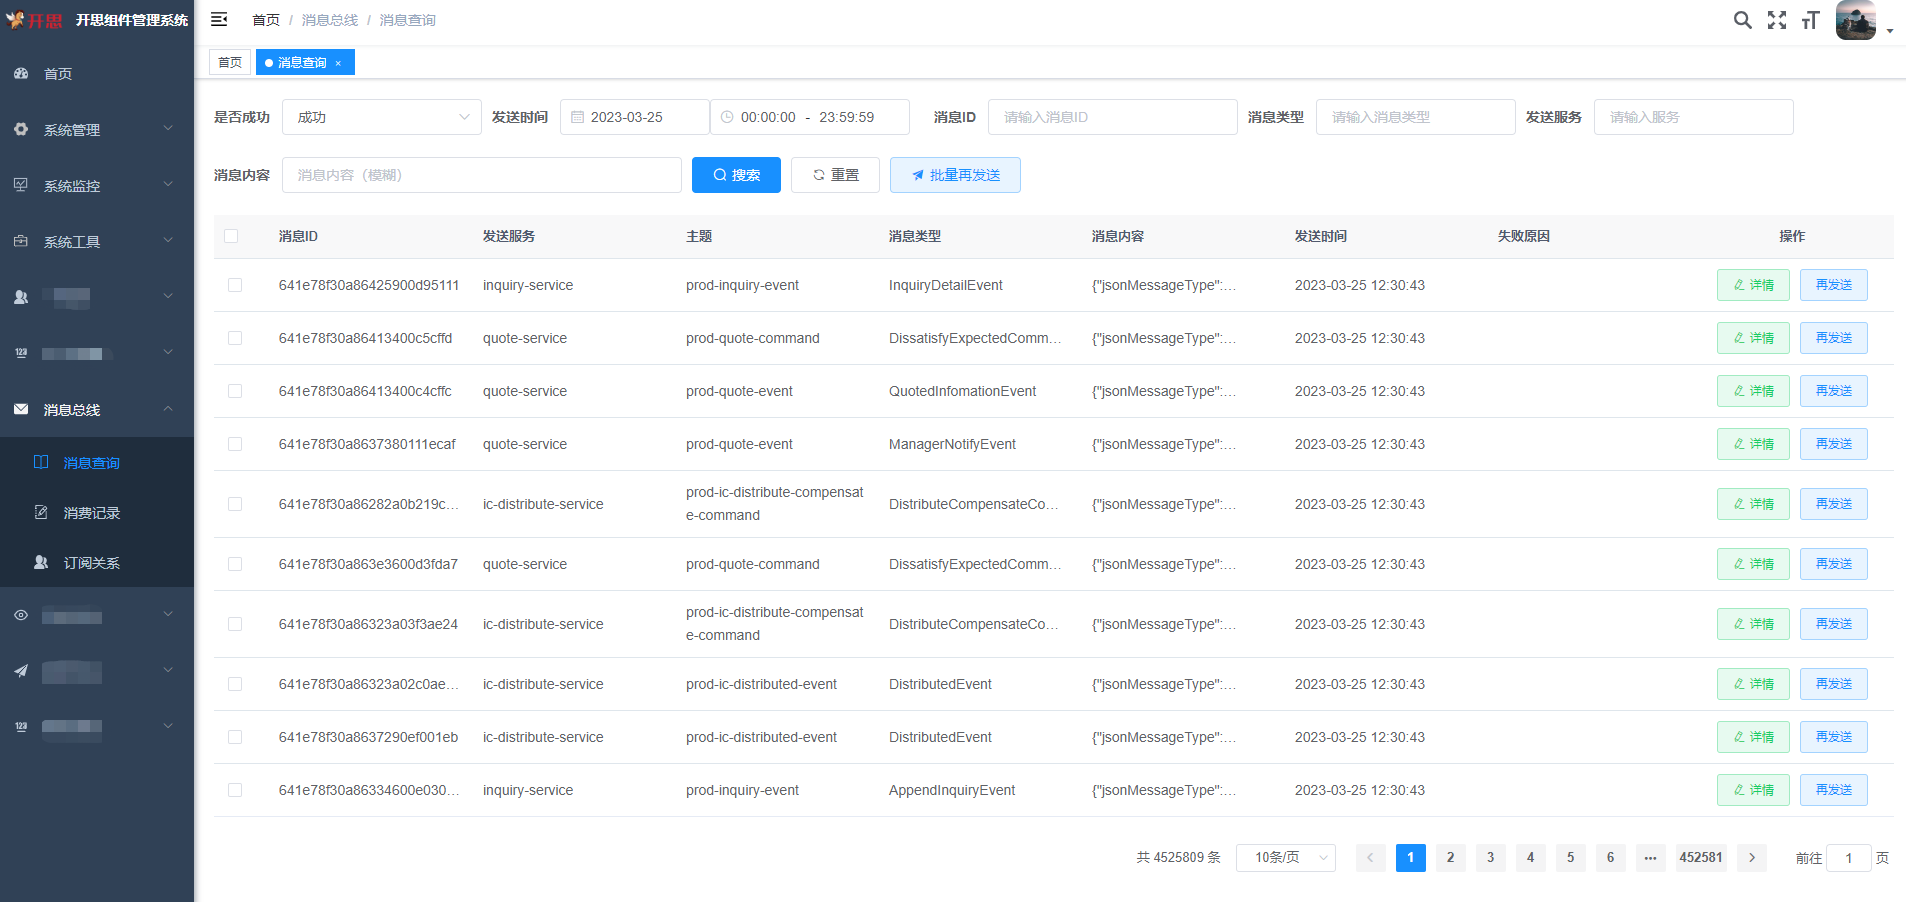Viewport: 1906px width, 902px height.
Task: Open 详情 for InquiryDetailEvent row
Action: 1753,285
